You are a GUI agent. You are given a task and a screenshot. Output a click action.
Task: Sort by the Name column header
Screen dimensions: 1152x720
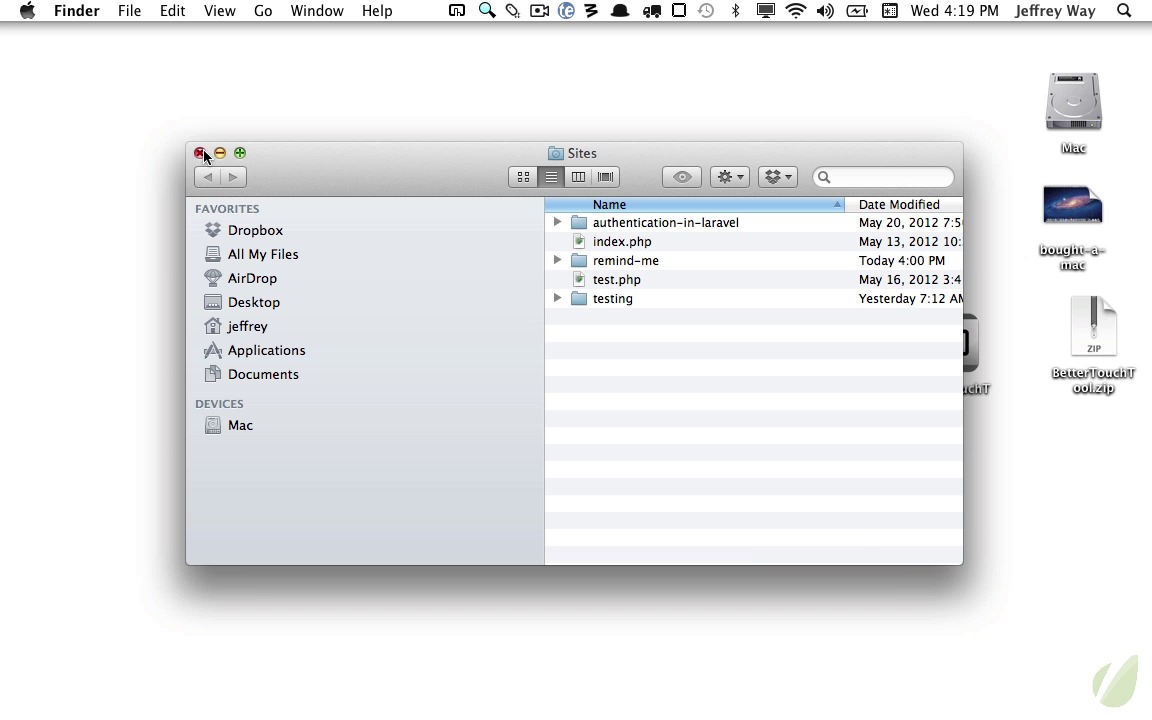(x=694, y=204)
